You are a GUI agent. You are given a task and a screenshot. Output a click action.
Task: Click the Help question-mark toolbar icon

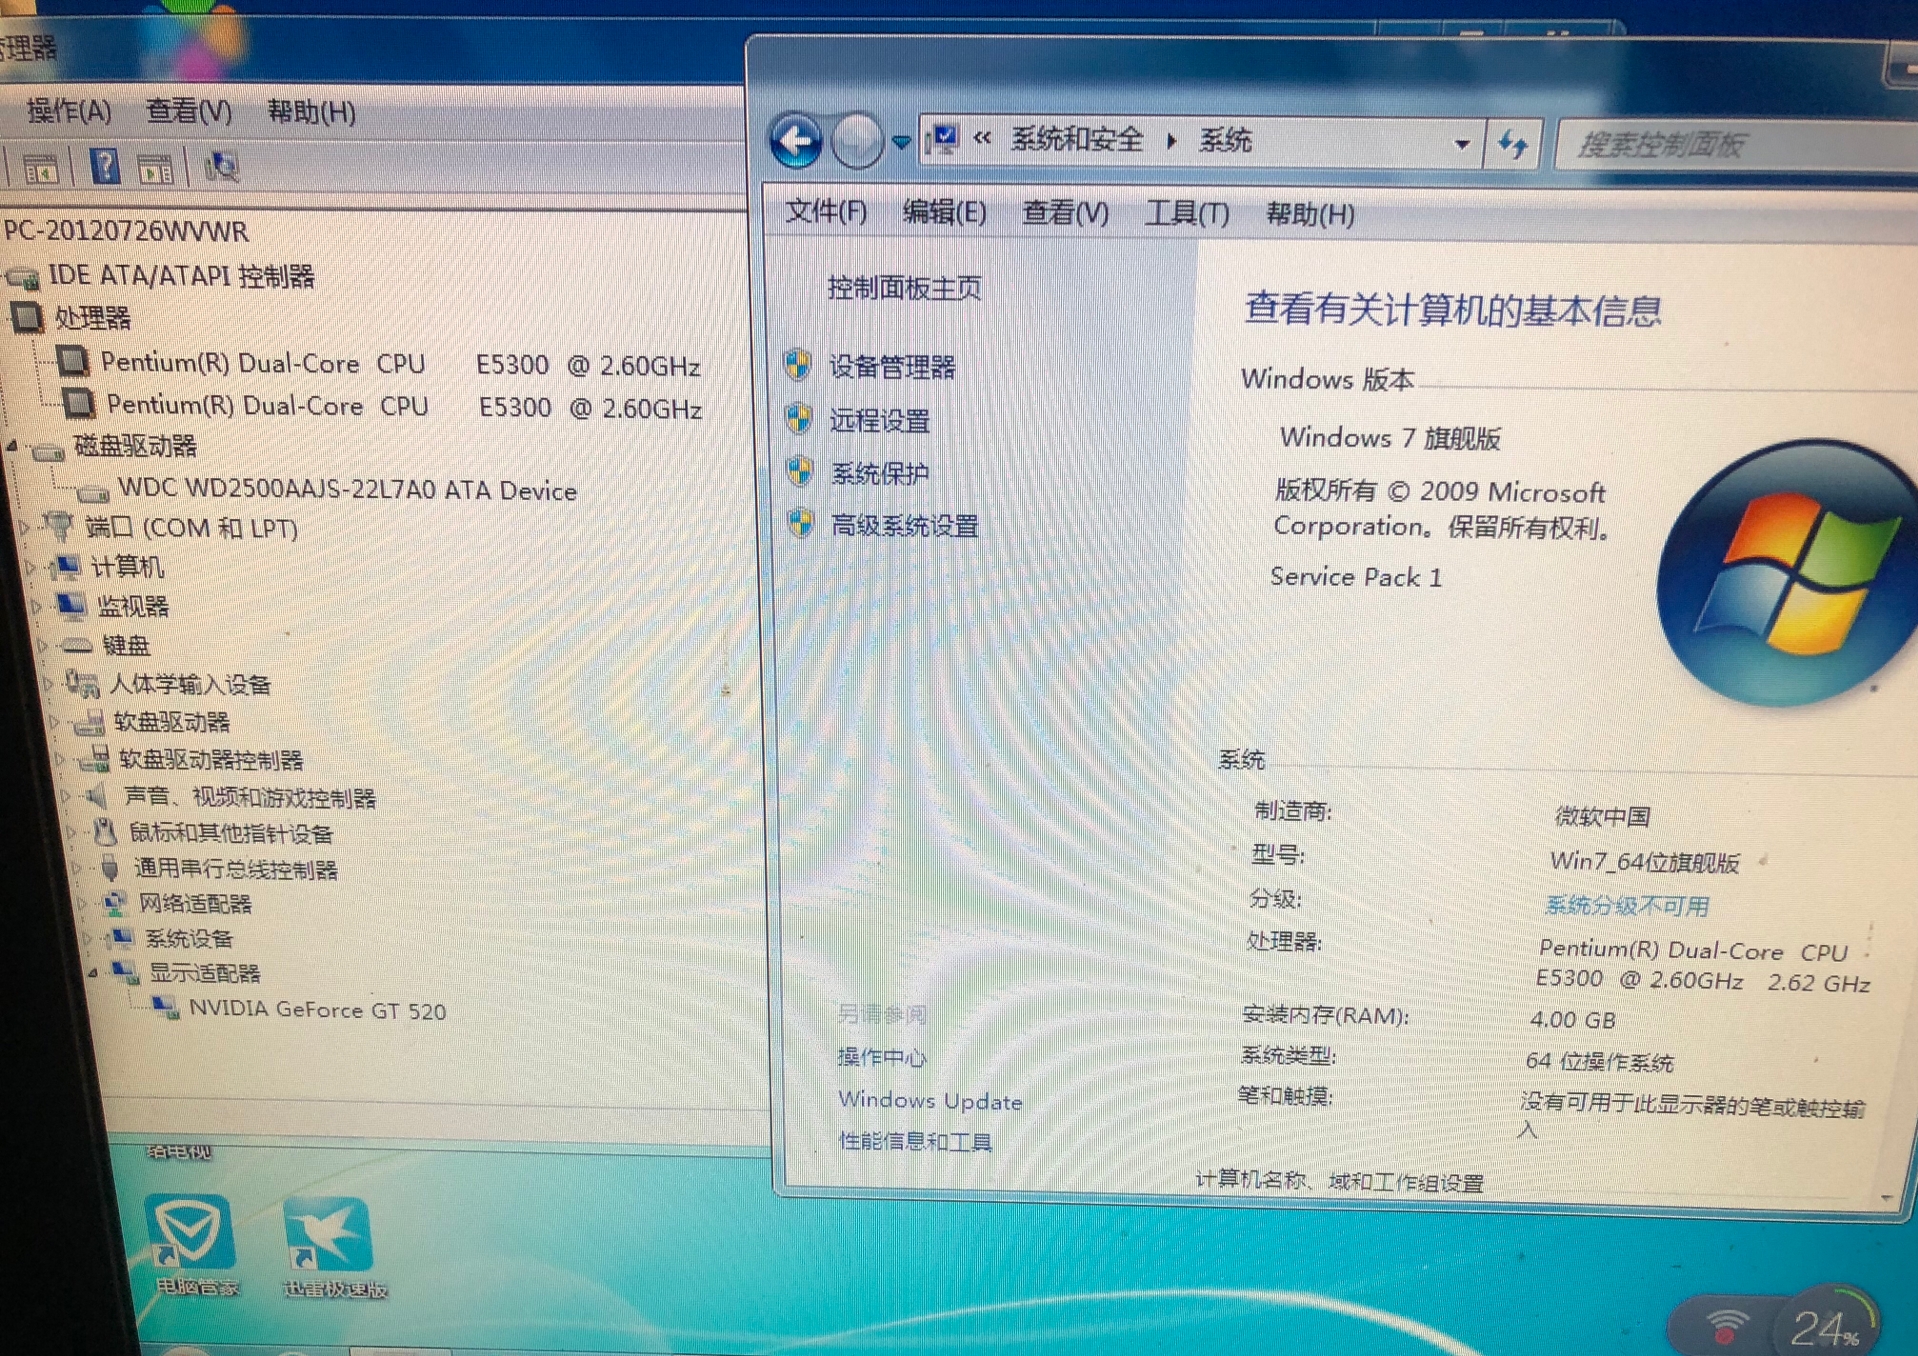pos(104,166)
